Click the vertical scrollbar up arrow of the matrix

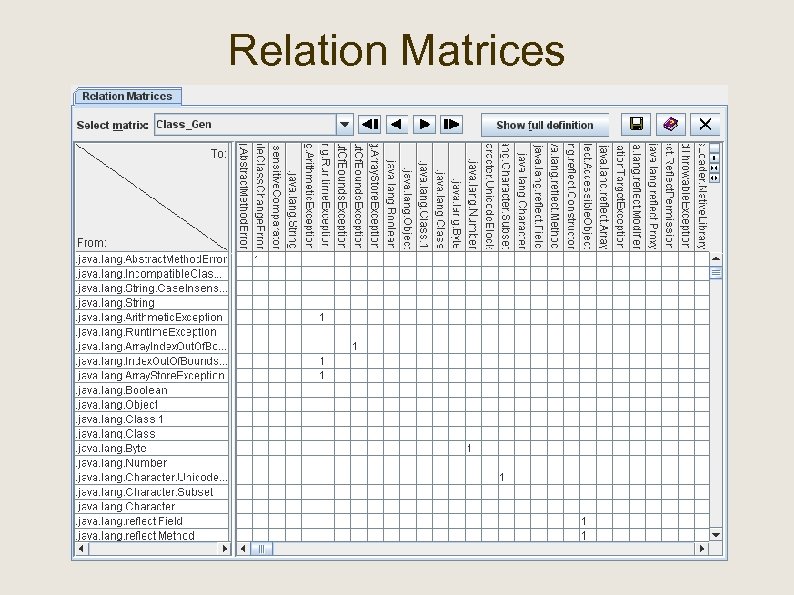pos(716,259)
